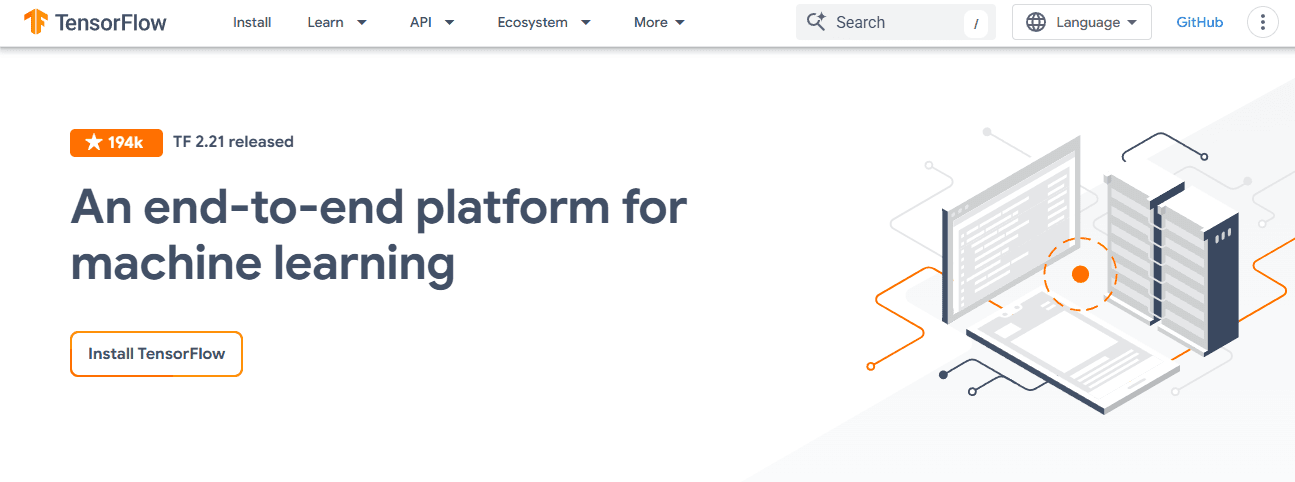
Task: Click the 194k stars badge
Action: click(116, 143)
